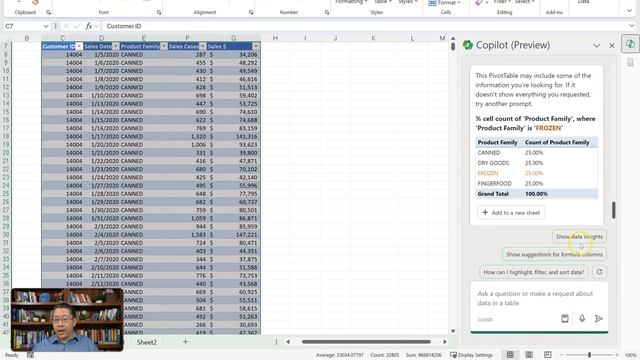Viewport: 640px width, 360px height.
Task: Open the Customer ID filter dropdown
Action: coord(79,47)
